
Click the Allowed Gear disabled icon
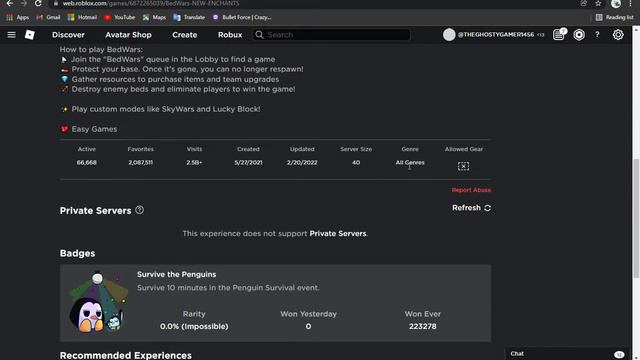coord(463,166)
